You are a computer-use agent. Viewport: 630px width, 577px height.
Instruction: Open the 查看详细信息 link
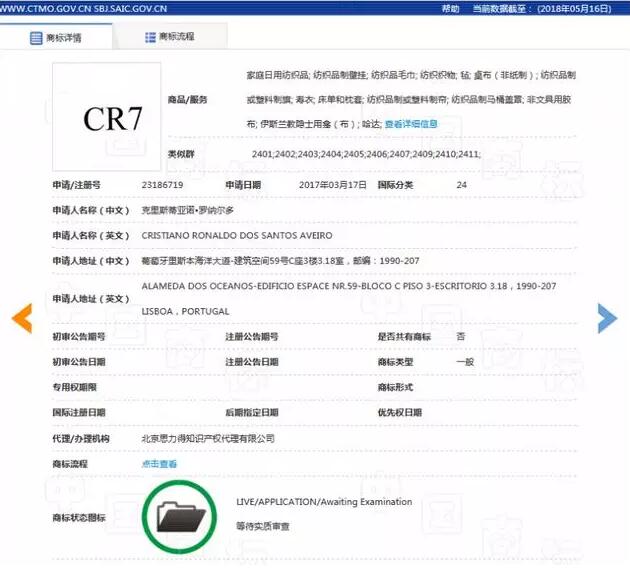click(411, 124)
